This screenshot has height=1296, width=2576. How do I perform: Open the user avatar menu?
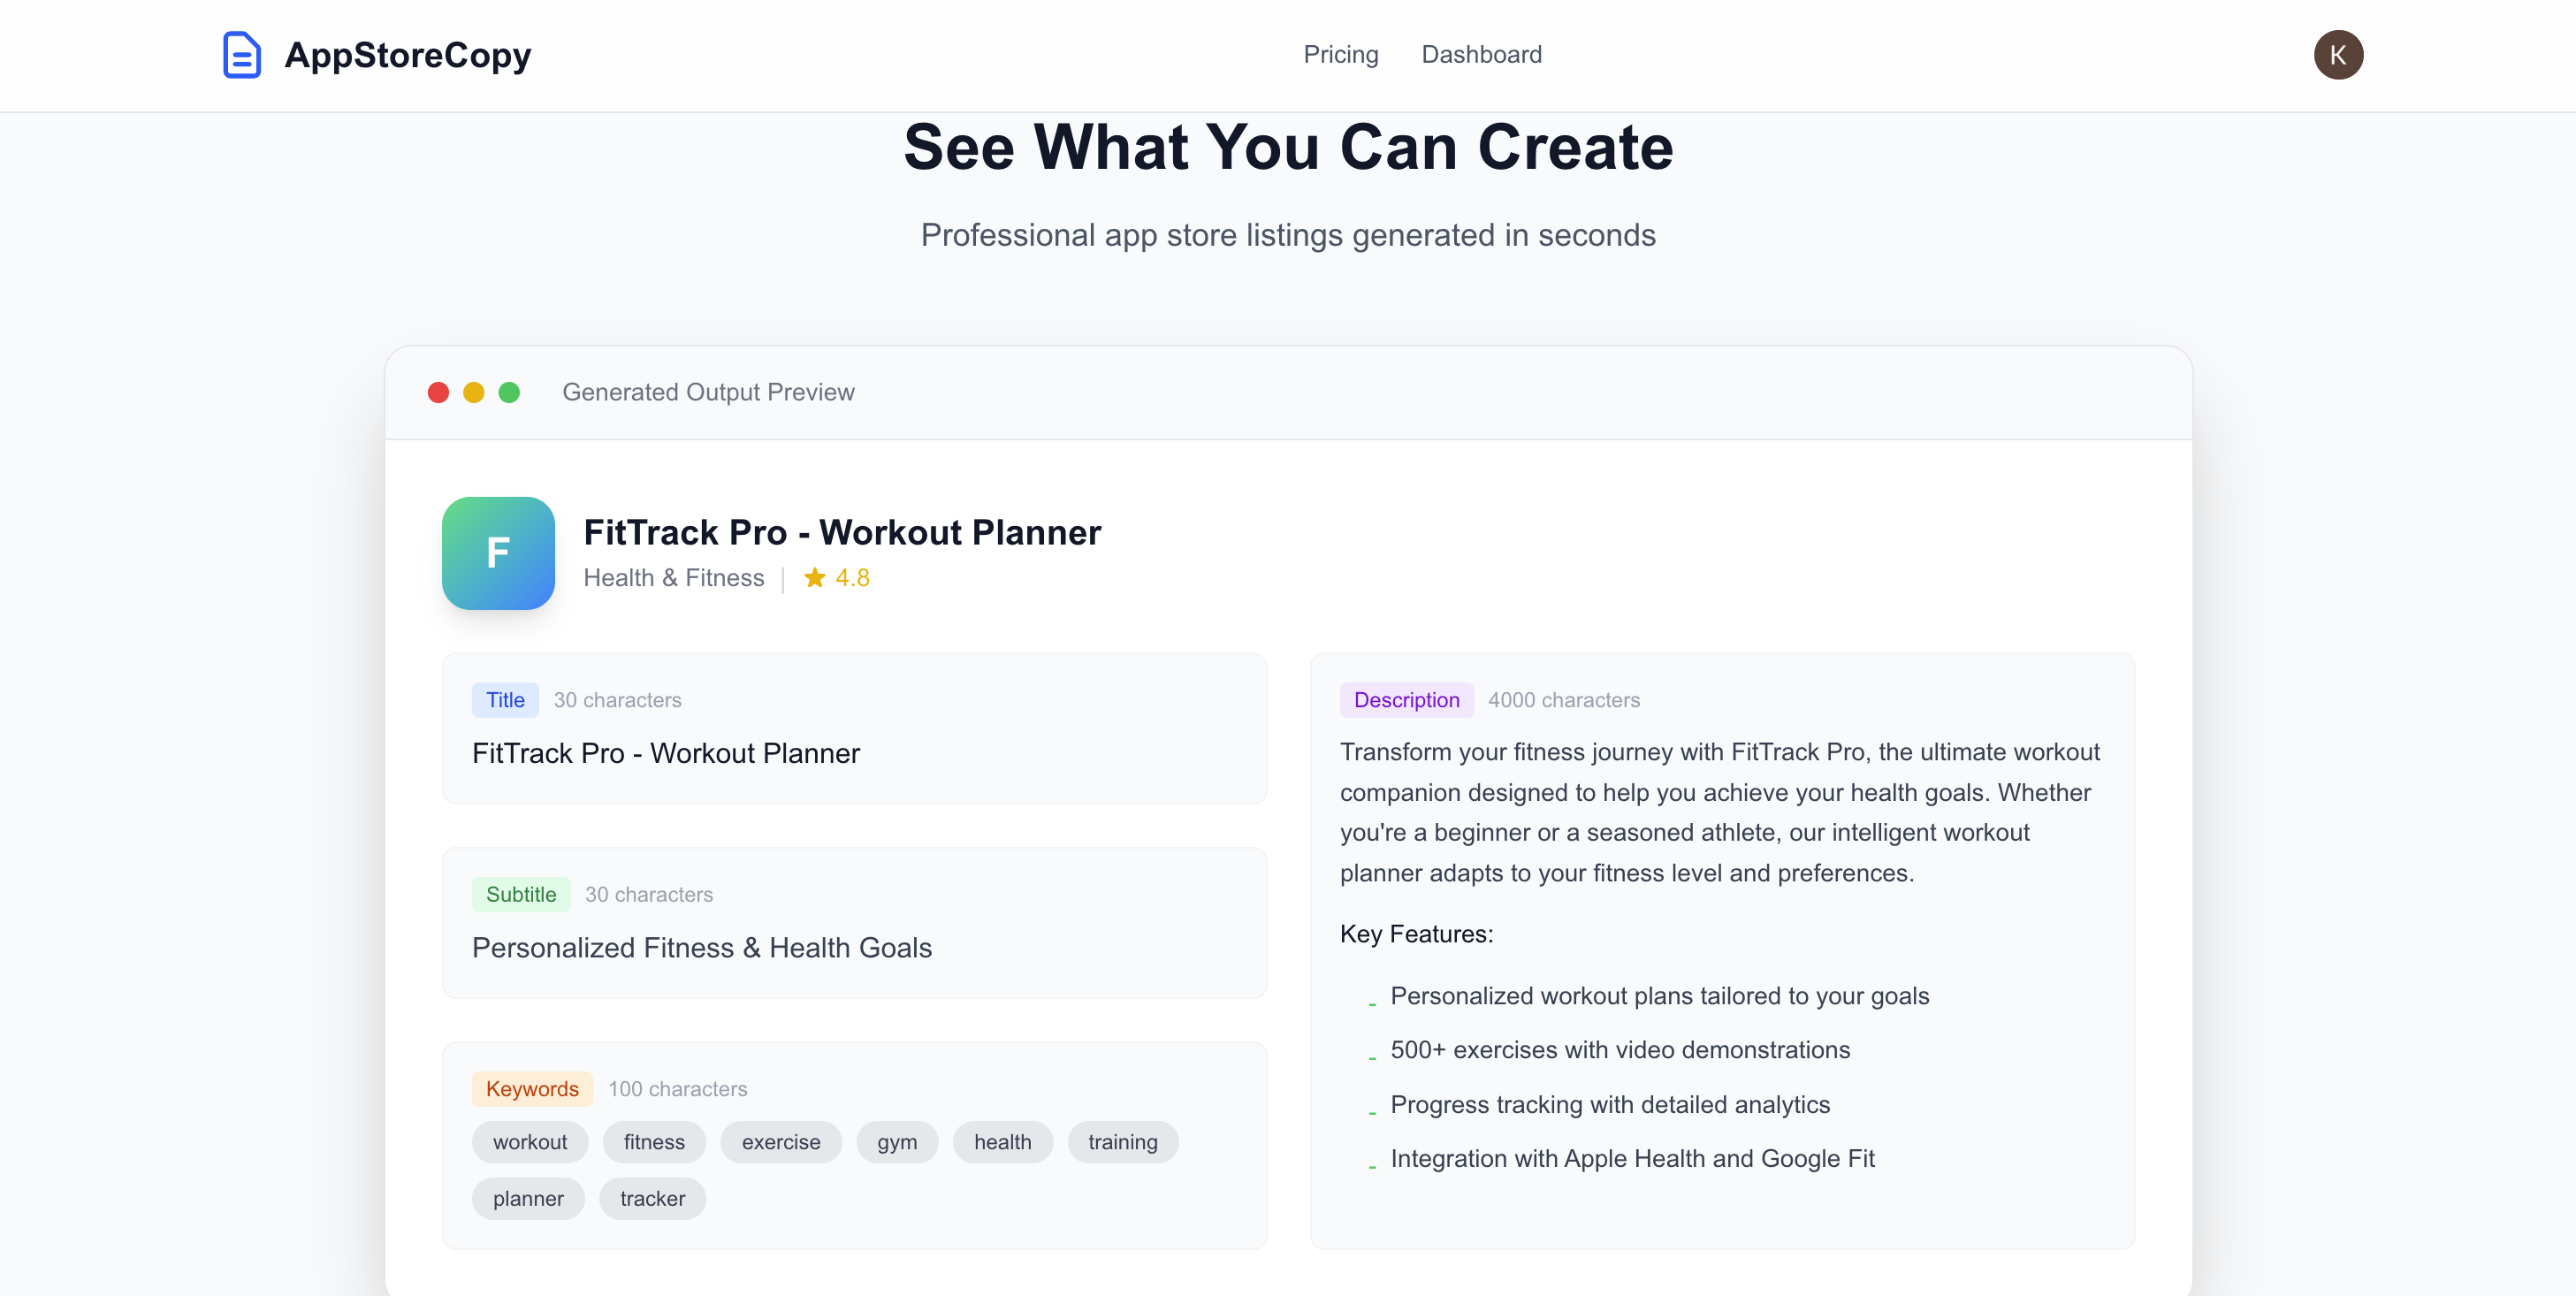[2339, 55]
